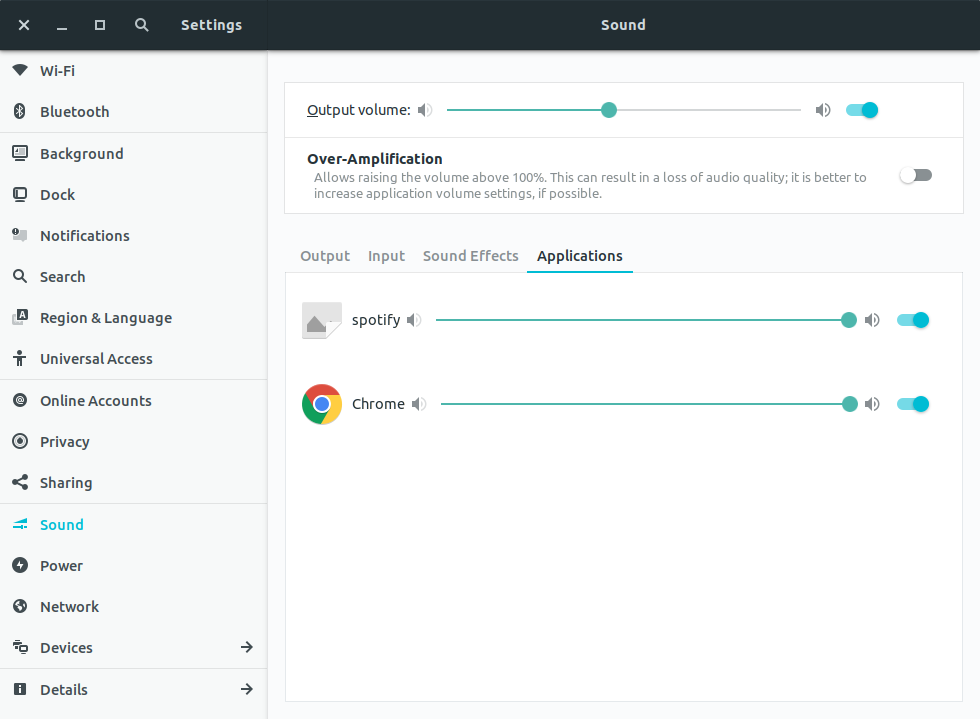Click the Chrome application icon
The height and width of the screenshot is (719, 980).
(x=322, y=404)
